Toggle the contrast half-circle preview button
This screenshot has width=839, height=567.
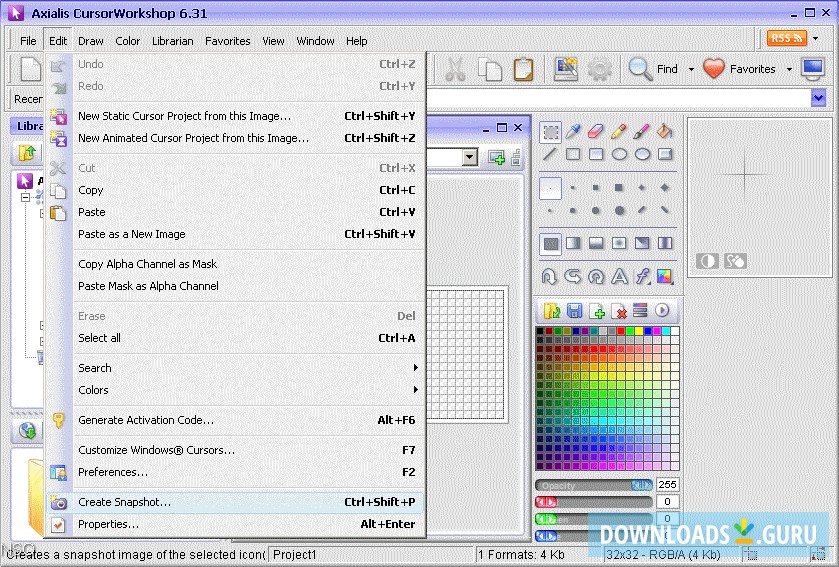coord(707,261)
